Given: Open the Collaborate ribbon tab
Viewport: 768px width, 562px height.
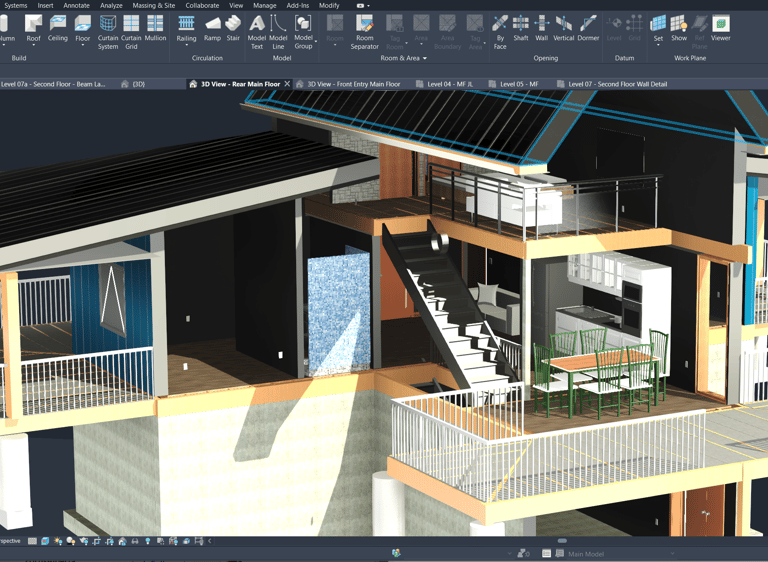Looking at the screenshot, I should (x=202, y=5).
